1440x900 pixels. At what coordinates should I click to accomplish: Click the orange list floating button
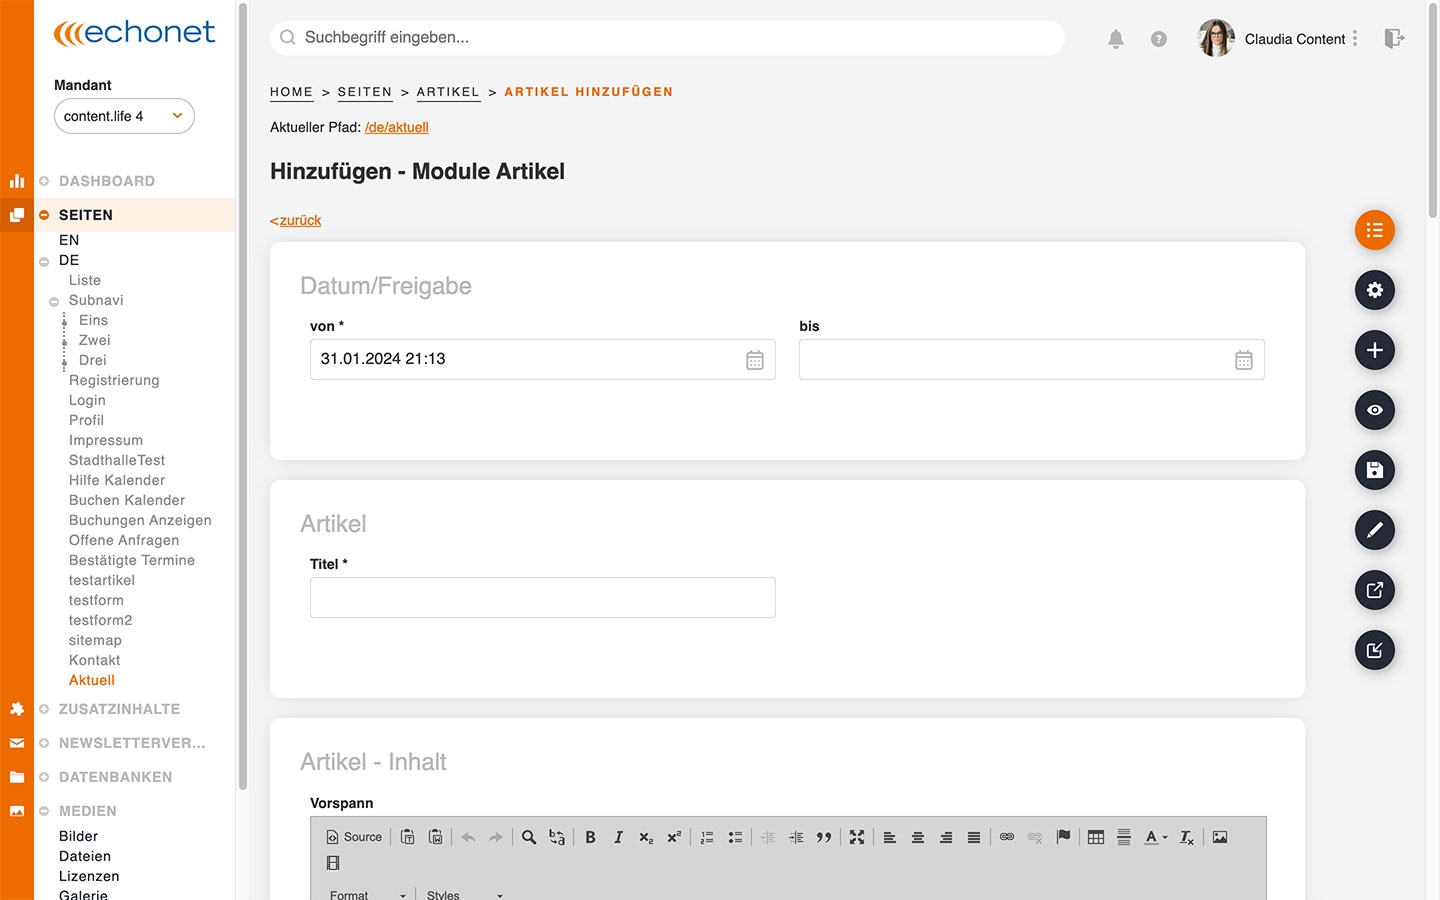1374,230
